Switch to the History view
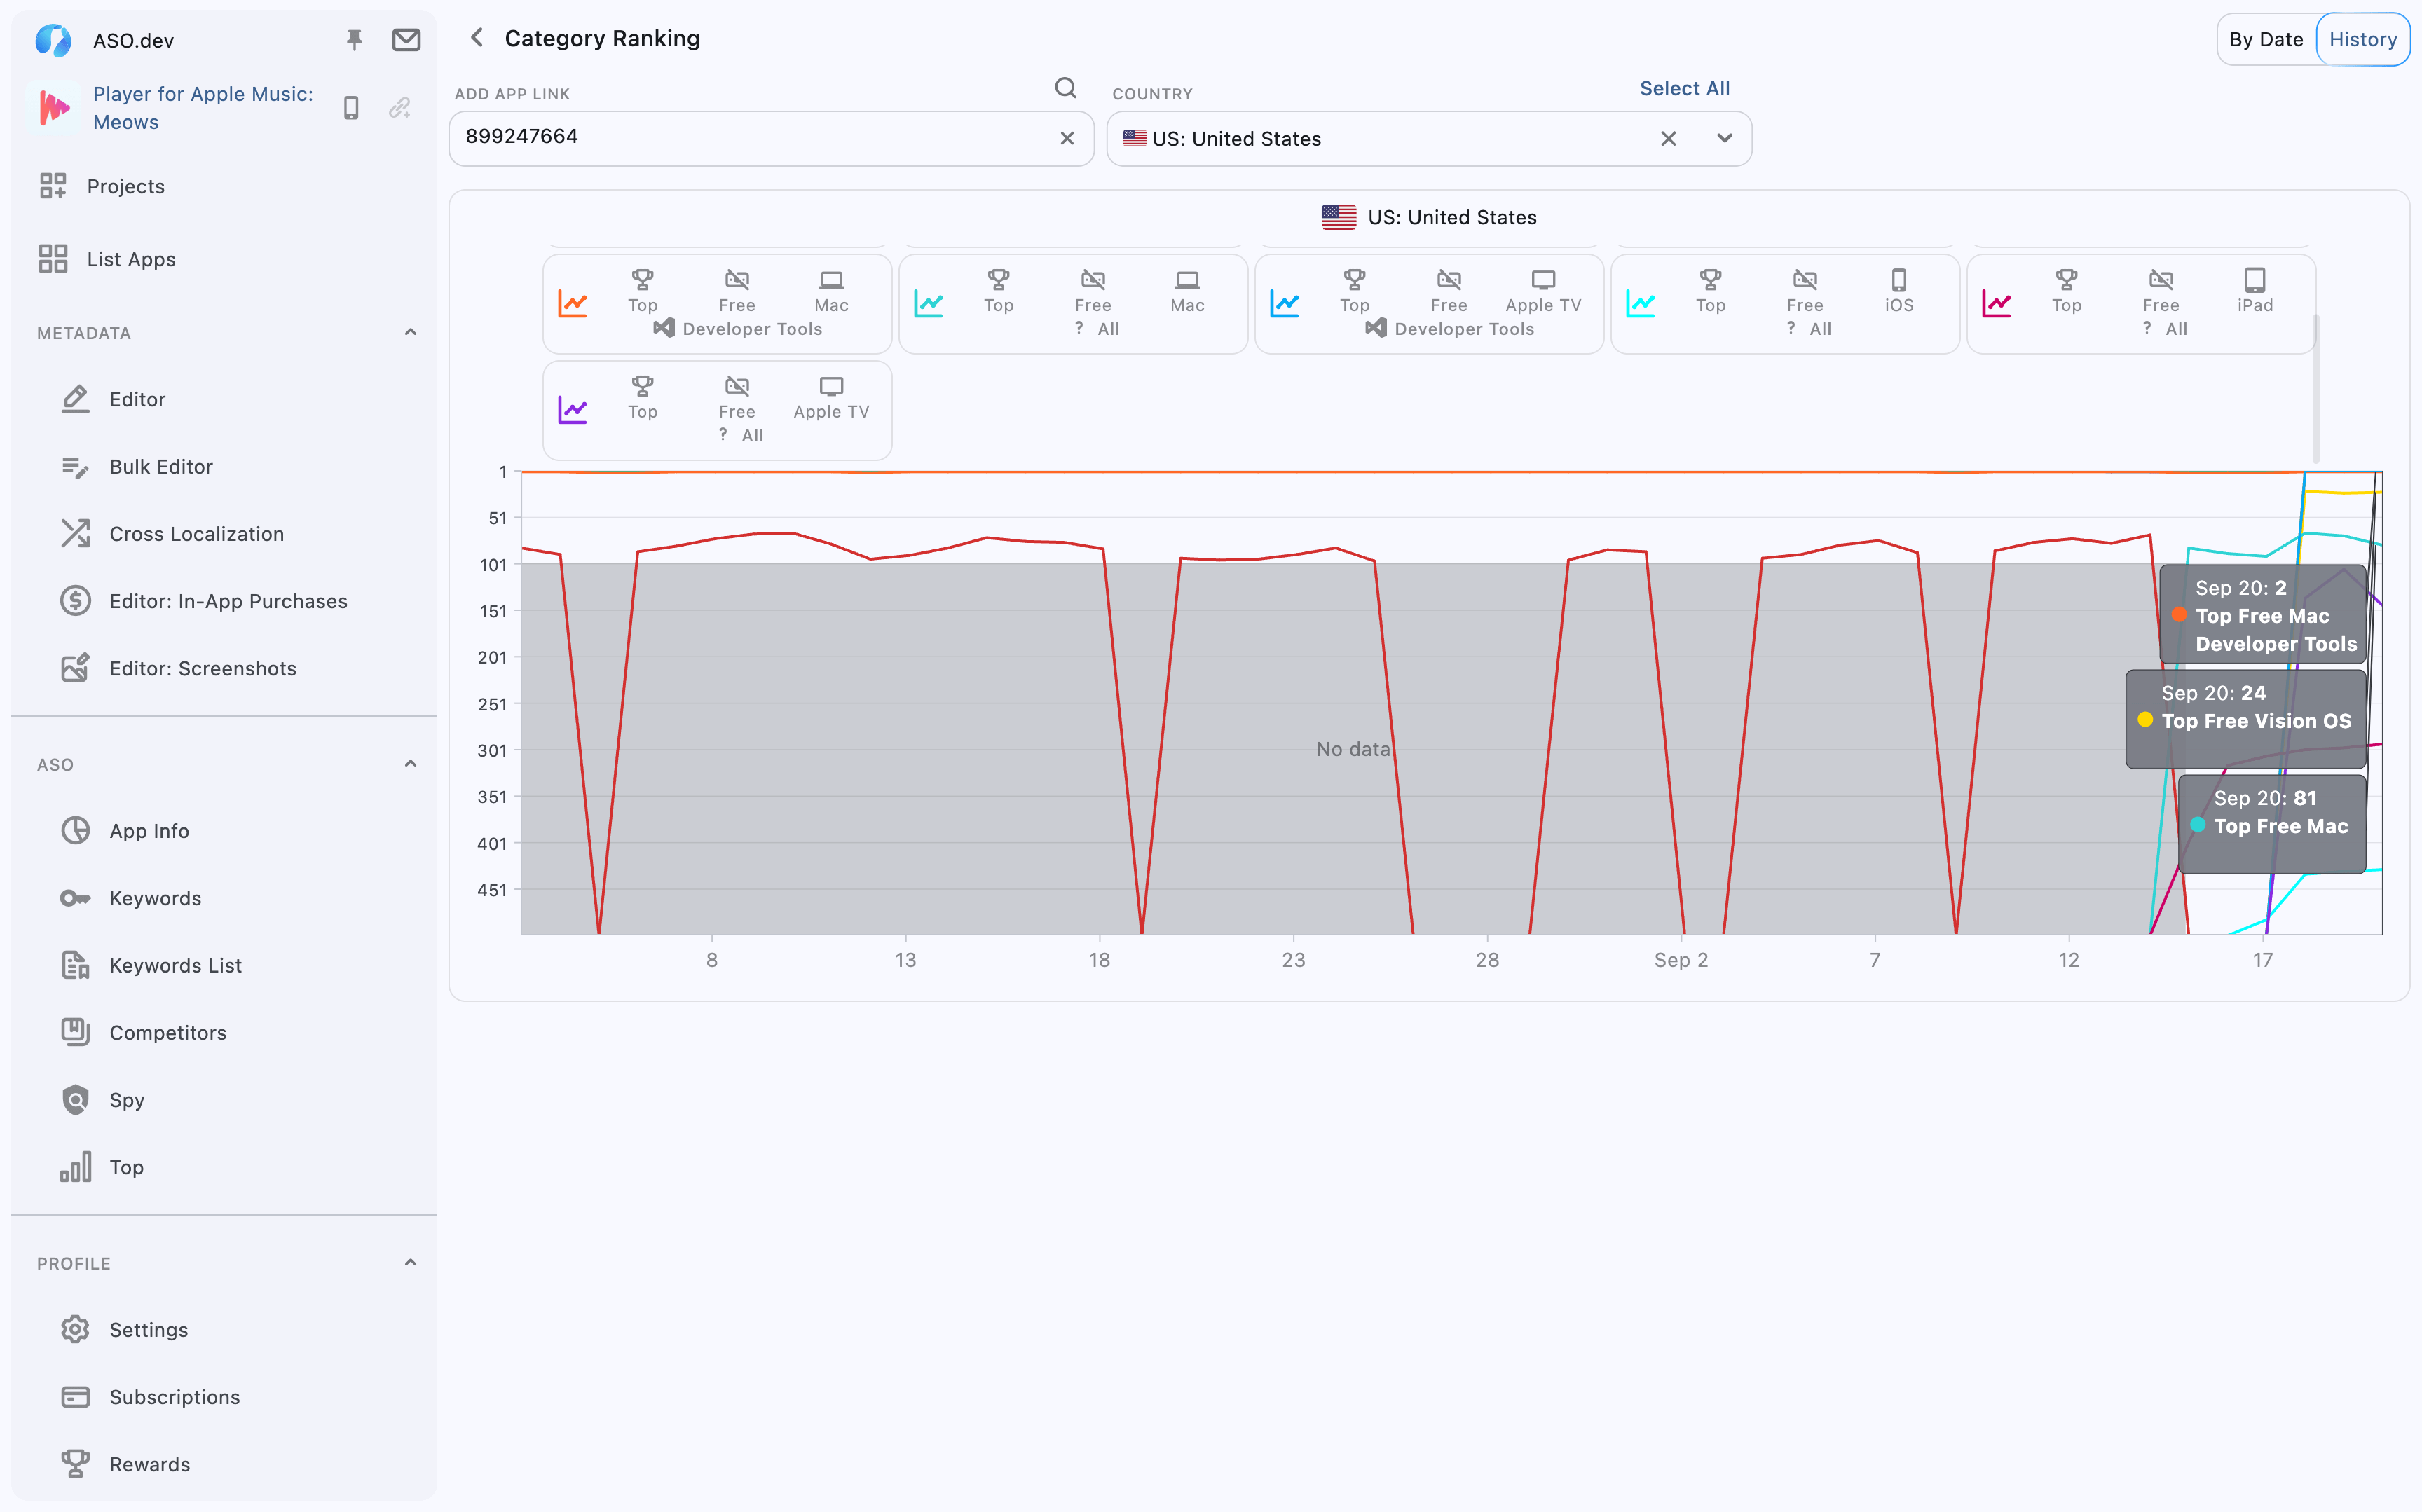This screenshot has height=1512, width=2422. 2362,39
